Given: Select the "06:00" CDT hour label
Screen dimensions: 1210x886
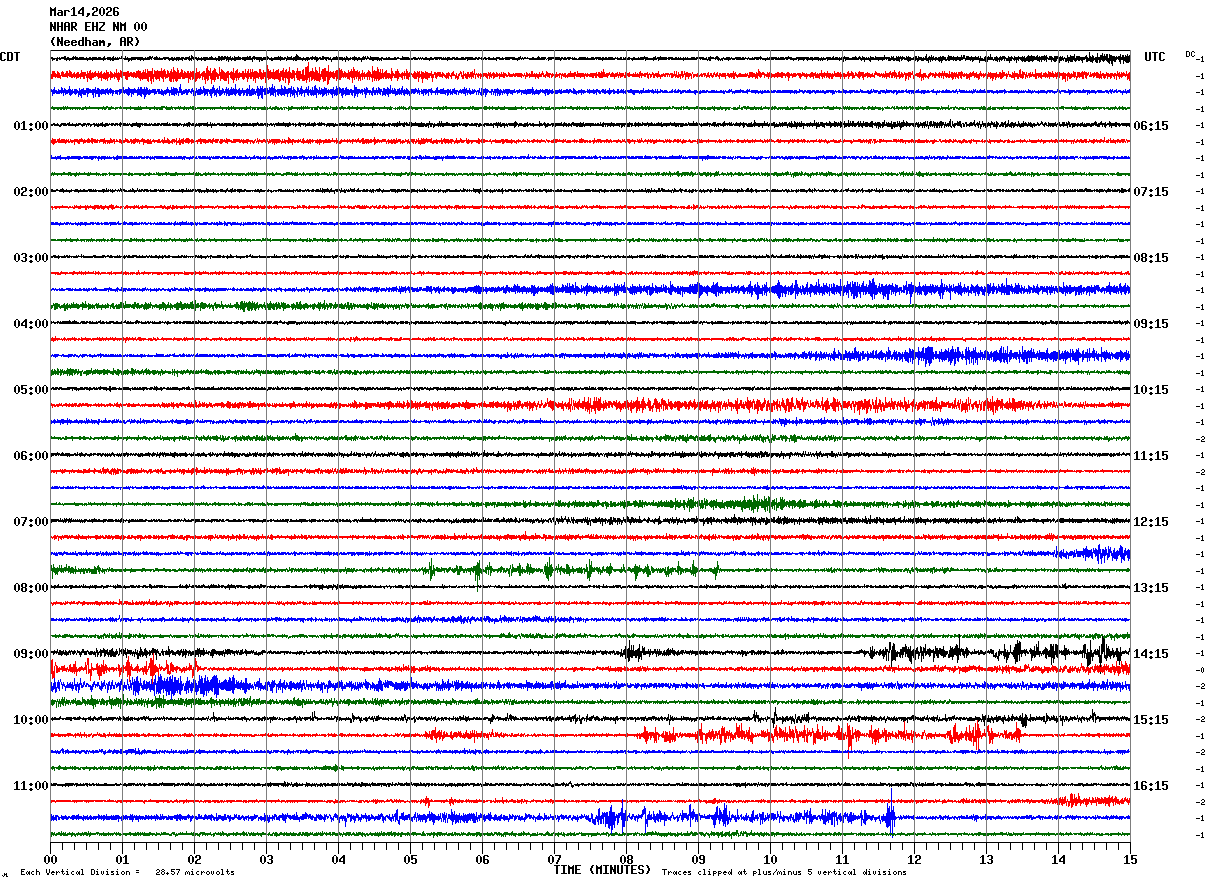Looking at the screenshot, I should click(x=31, y=456).
